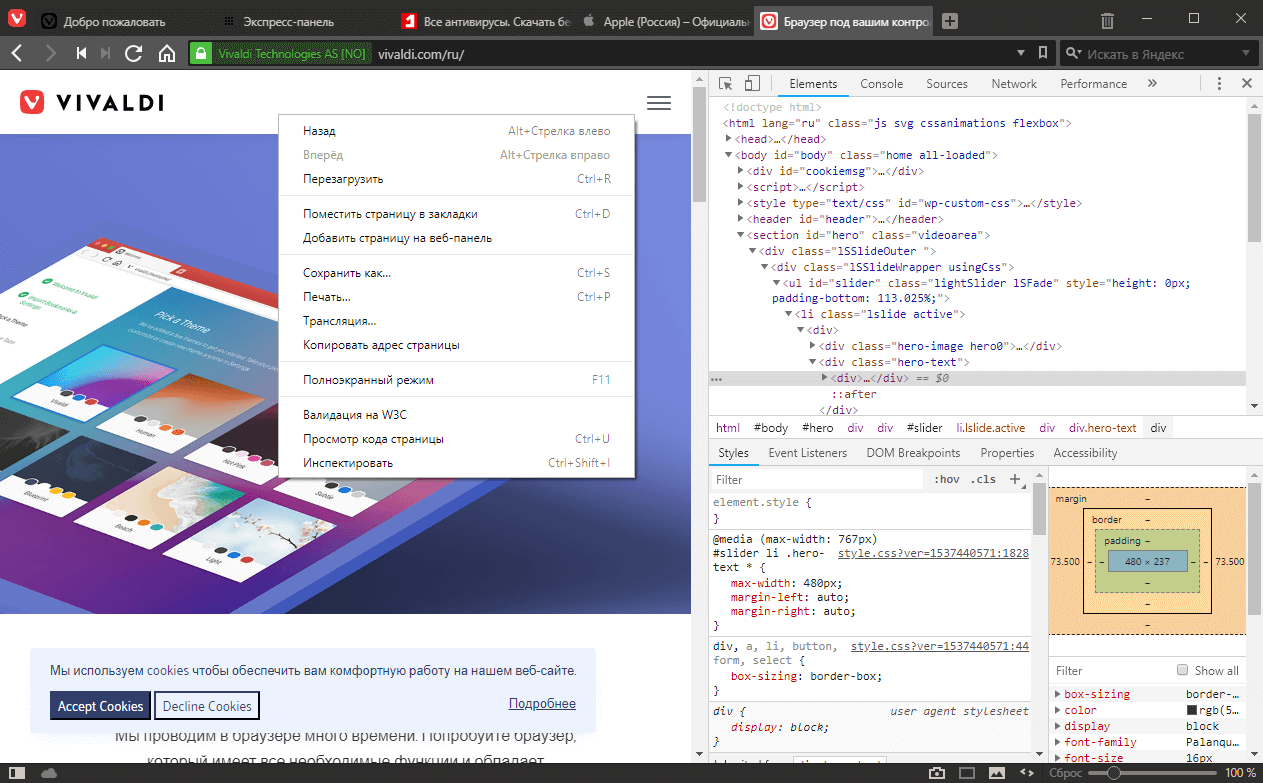Open style.css?ver=1537440571:1828 source link

pyautogui.click(x=933, y=553)
